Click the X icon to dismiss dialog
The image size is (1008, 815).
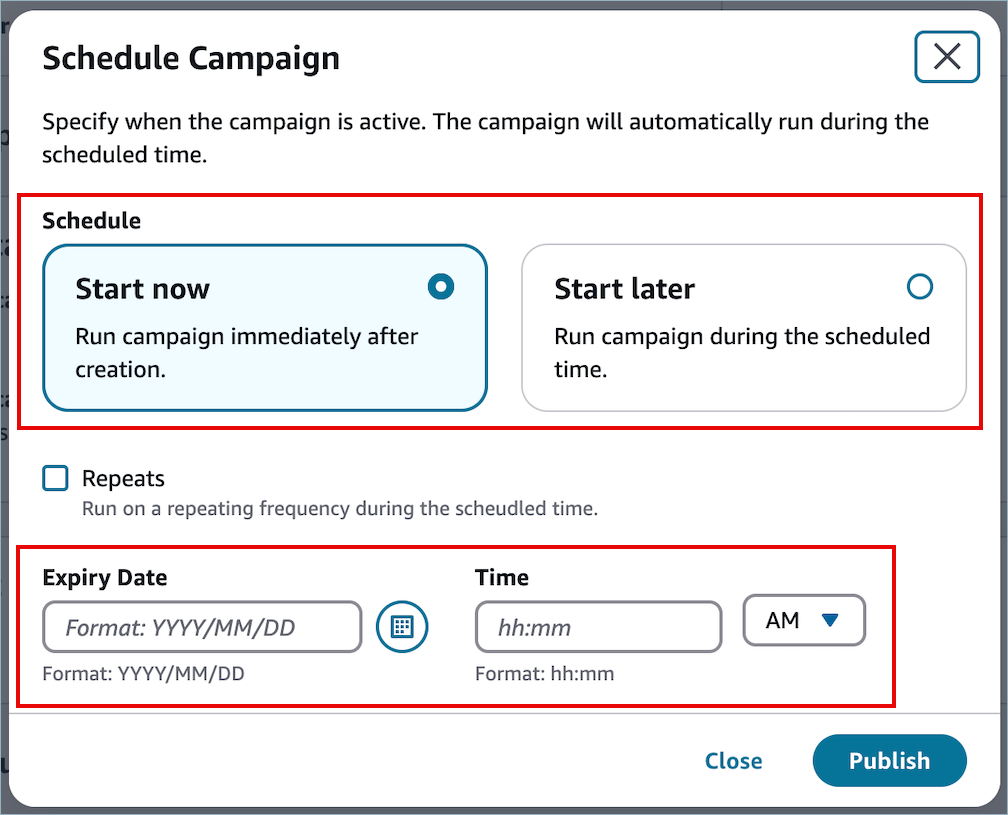click(946, 57)
